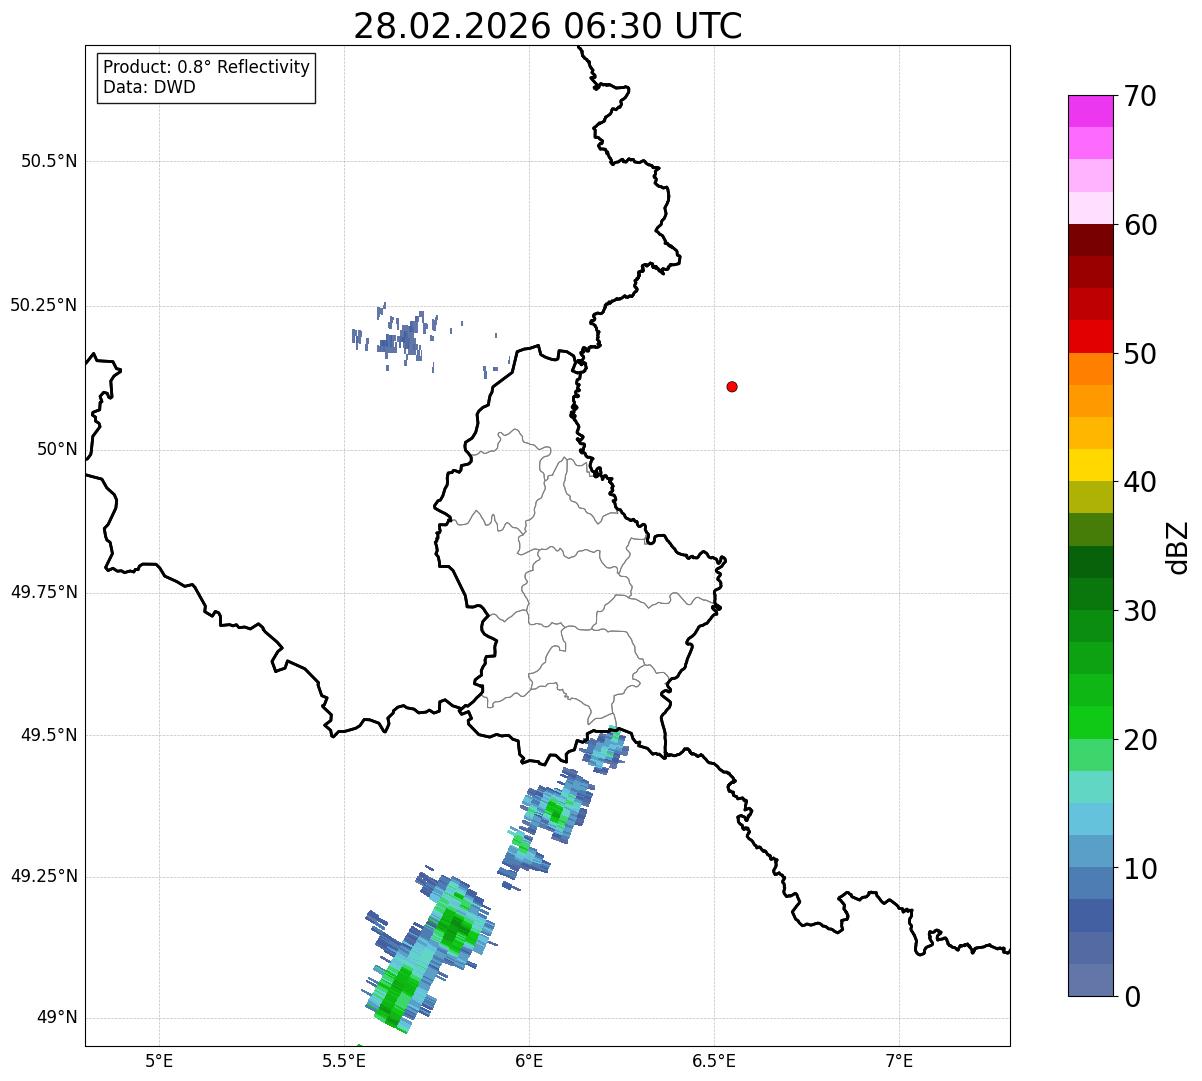Click the orange segment just below 50 dBZ
Viewport: 1202px width, 1081px height.
[1090, 369]
